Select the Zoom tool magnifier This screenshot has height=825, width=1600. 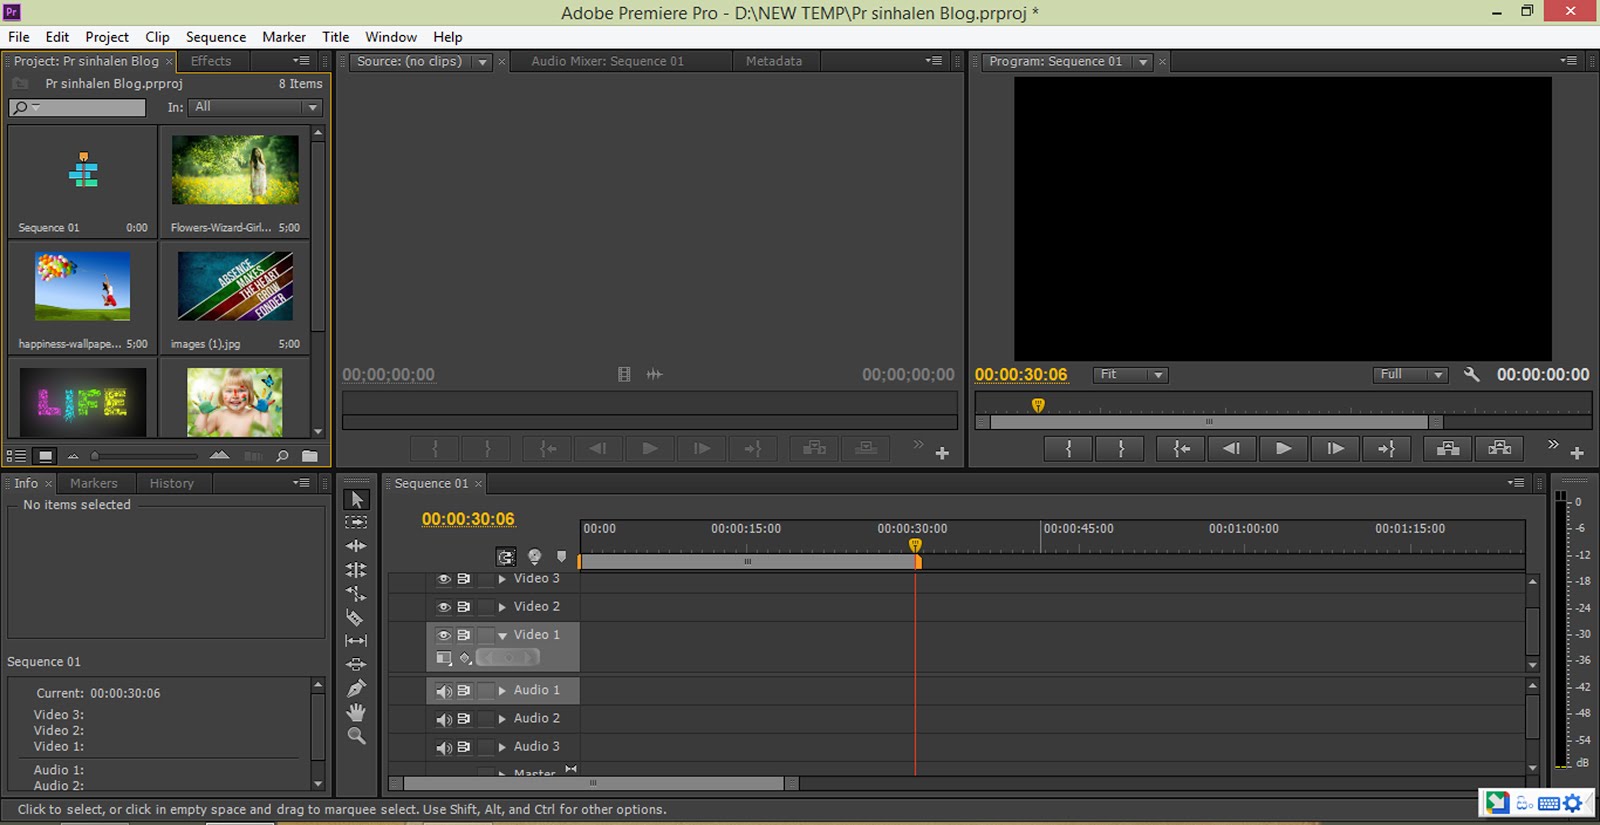[356, 736]
